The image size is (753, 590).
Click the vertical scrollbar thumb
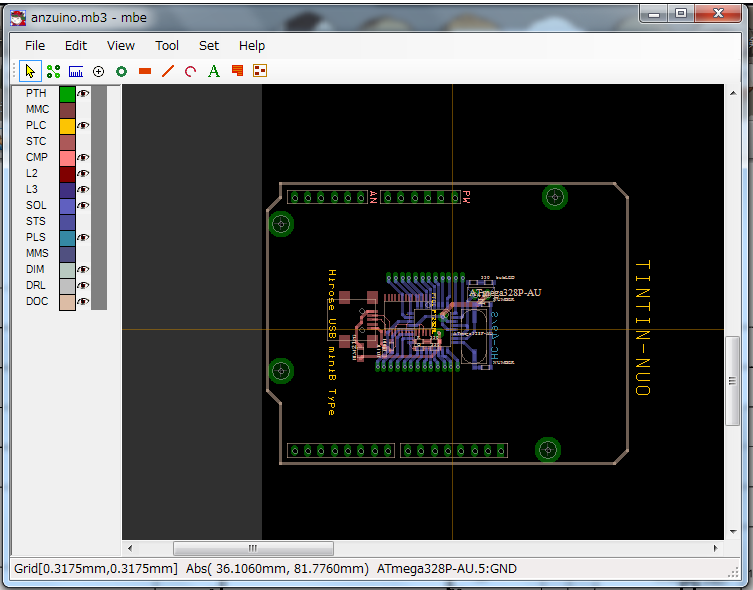click(x=733, y=381)
